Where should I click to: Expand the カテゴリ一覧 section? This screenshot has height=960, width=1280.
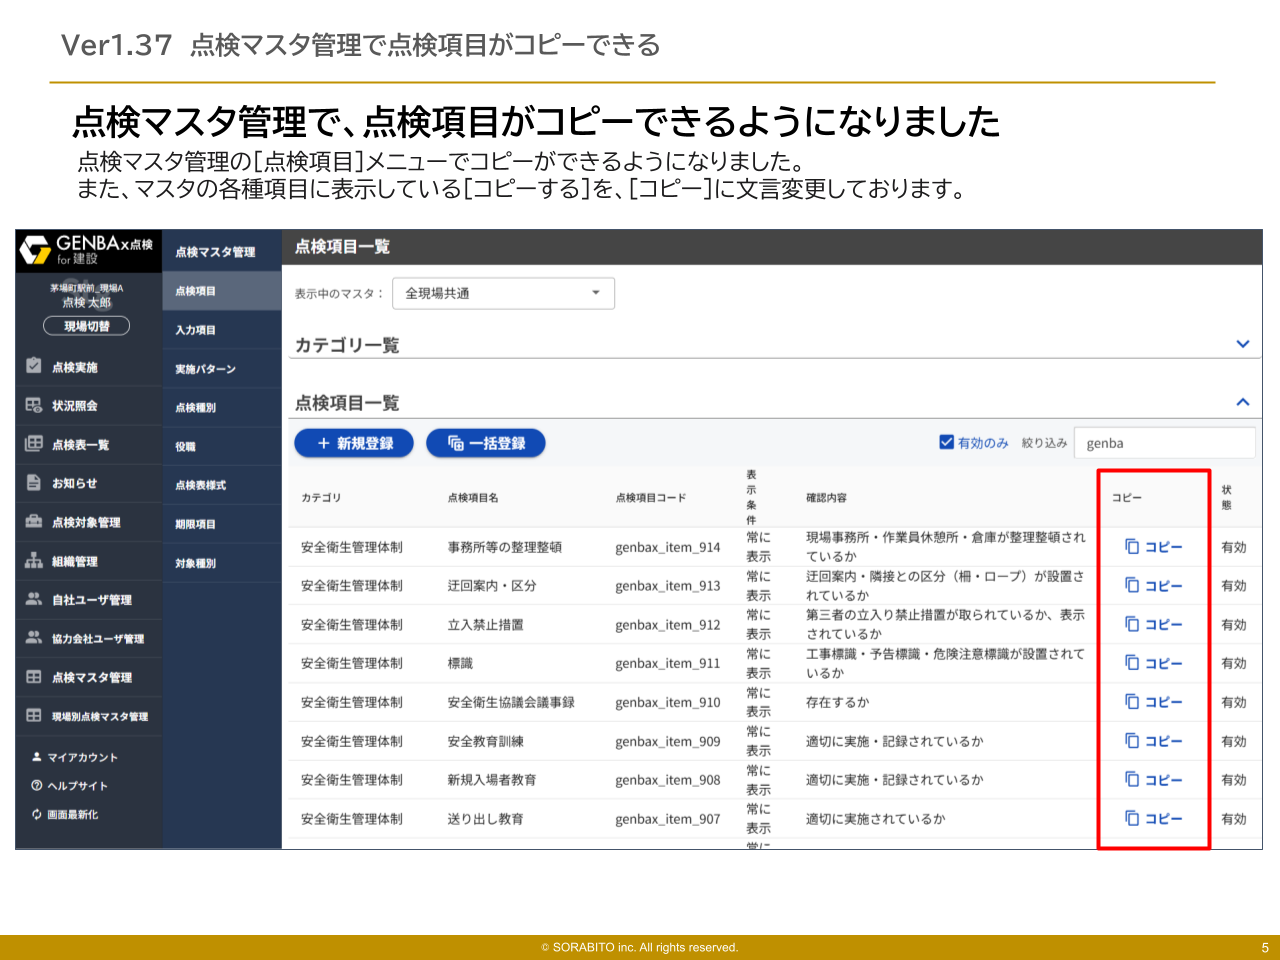tap(1243, 343)
